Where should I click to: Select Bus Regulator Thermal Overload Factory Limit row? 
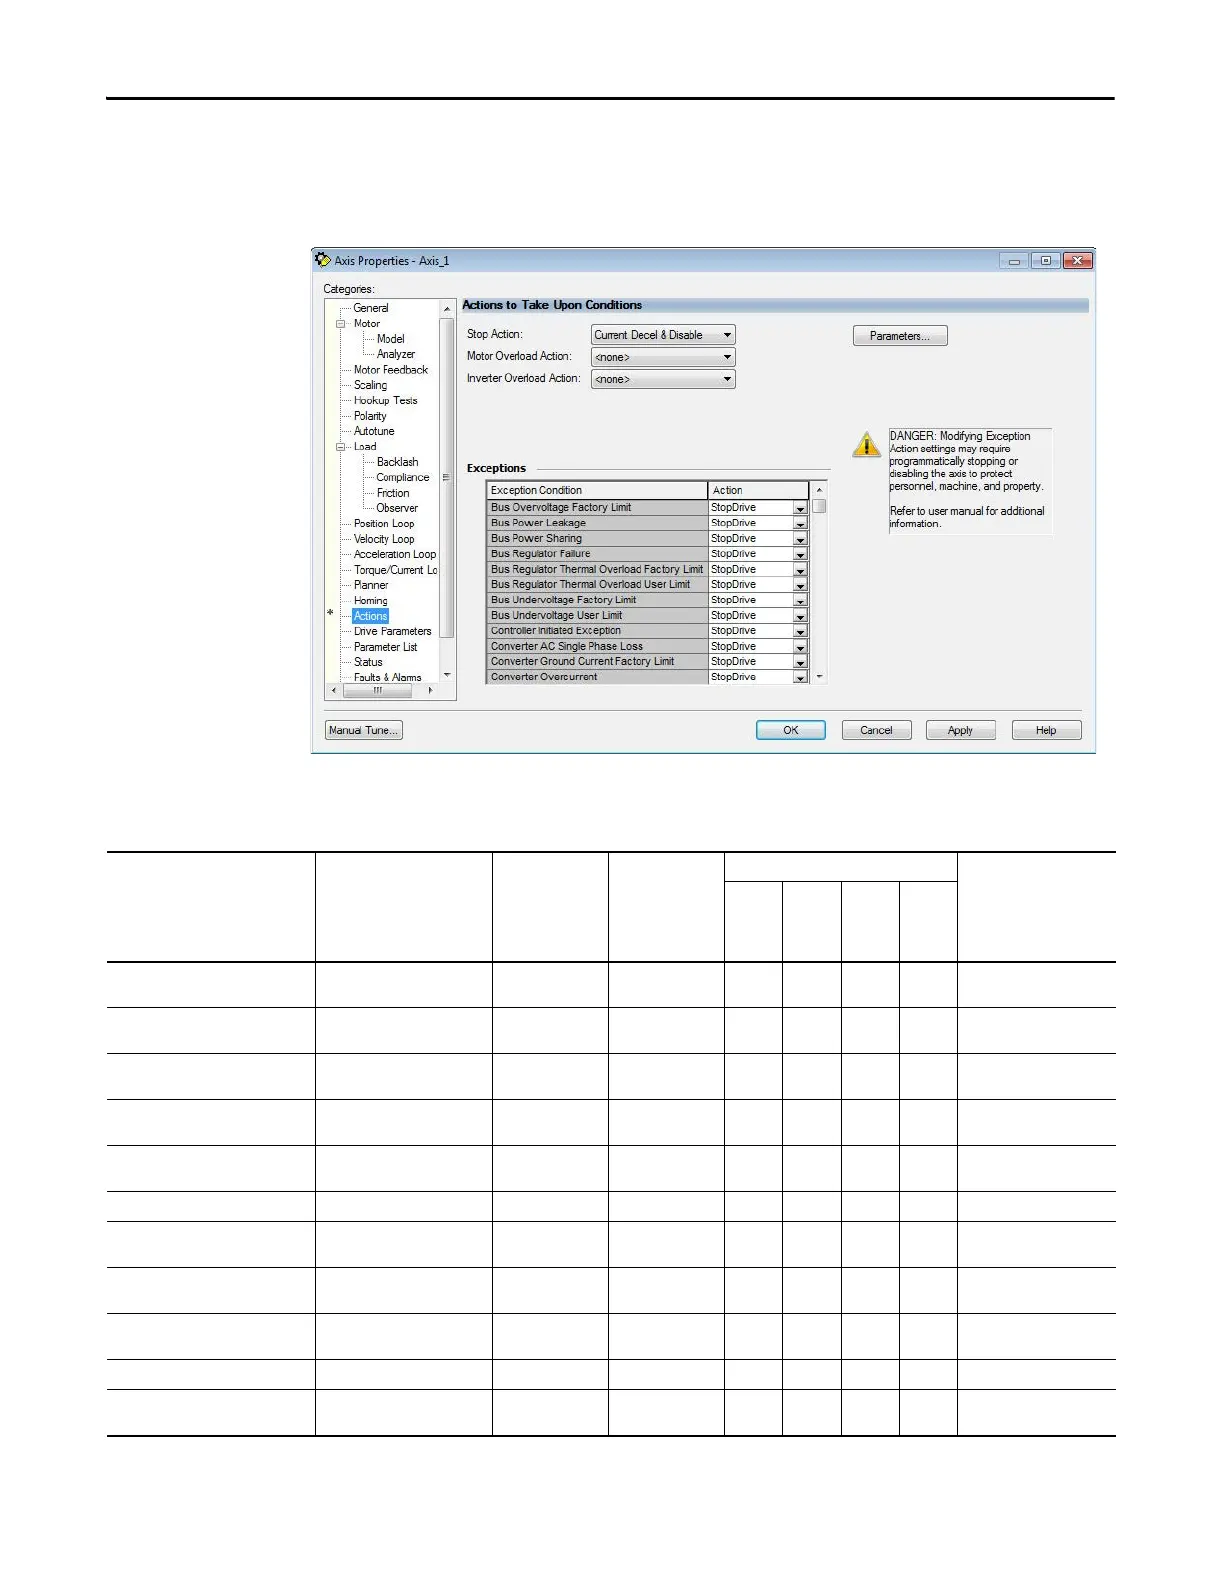coord(597,570)
